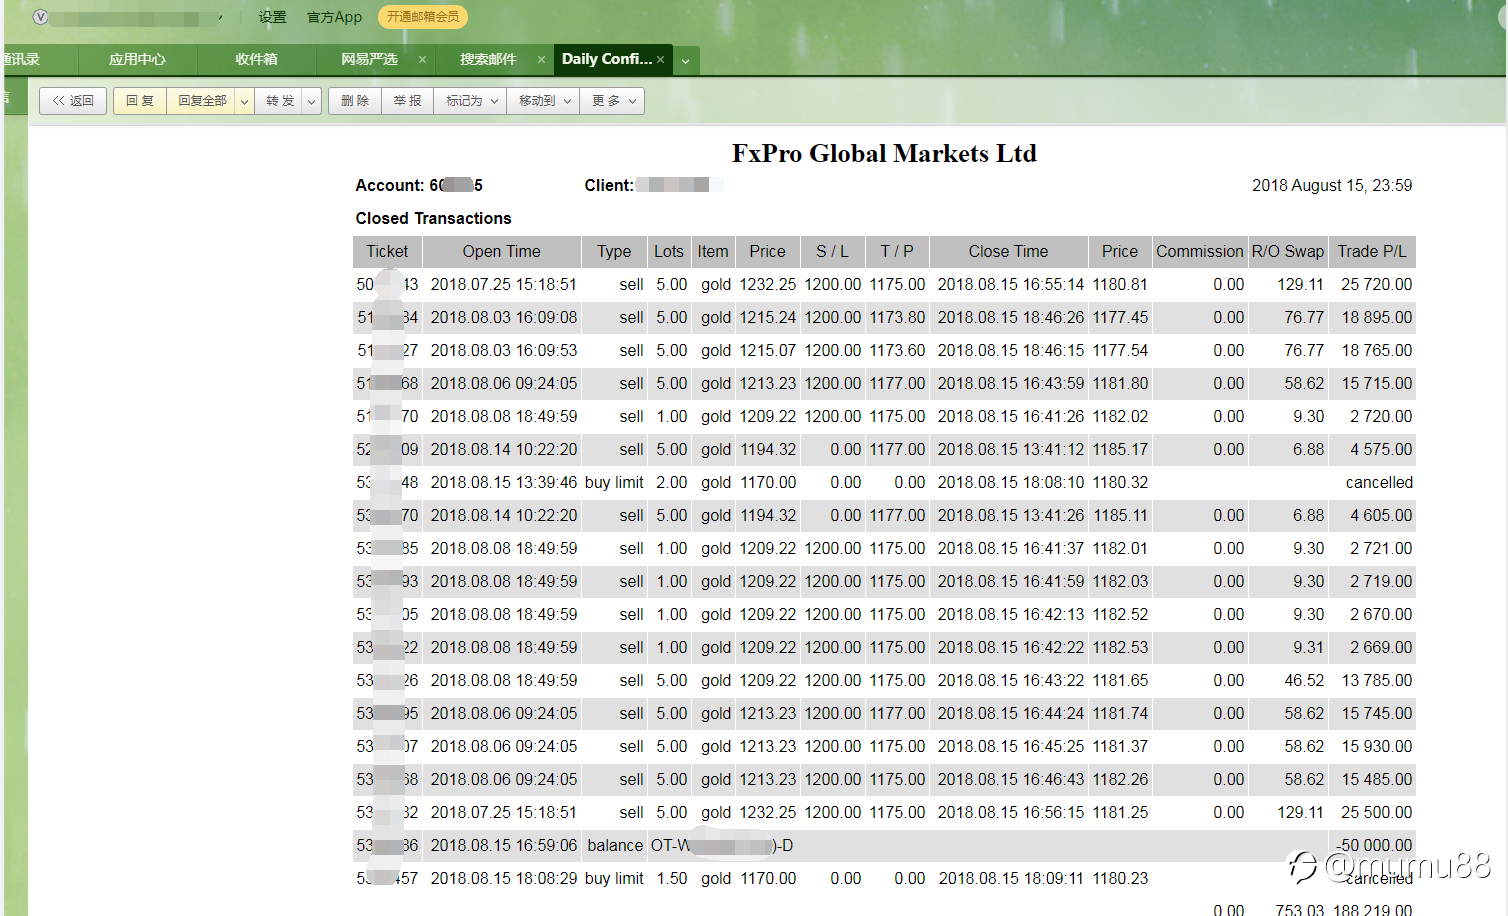Click 转发 forward button
The image size is (1508, 916).
coord(280,101)
